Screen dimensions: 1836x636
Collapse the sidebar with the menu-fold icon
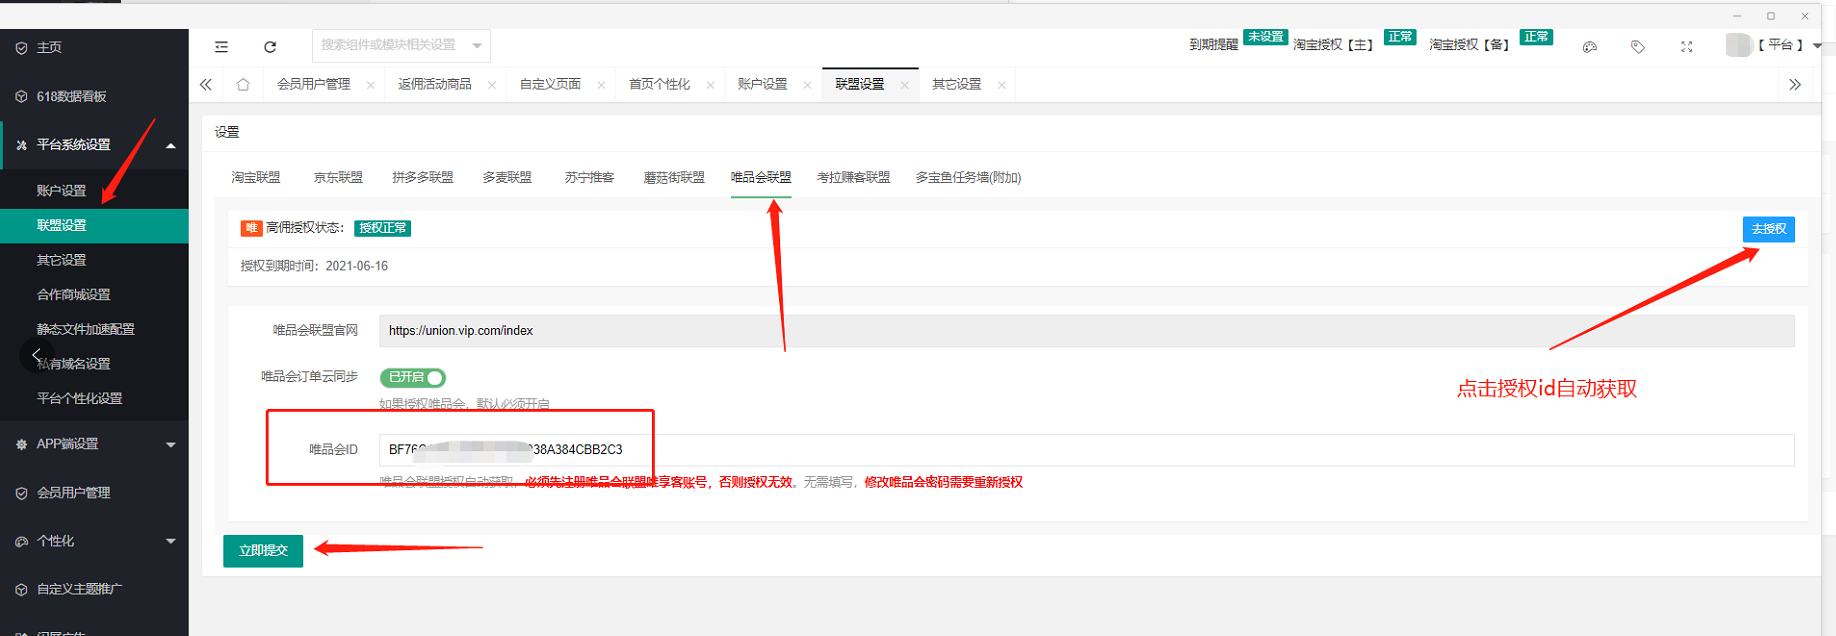click(221, 46)
